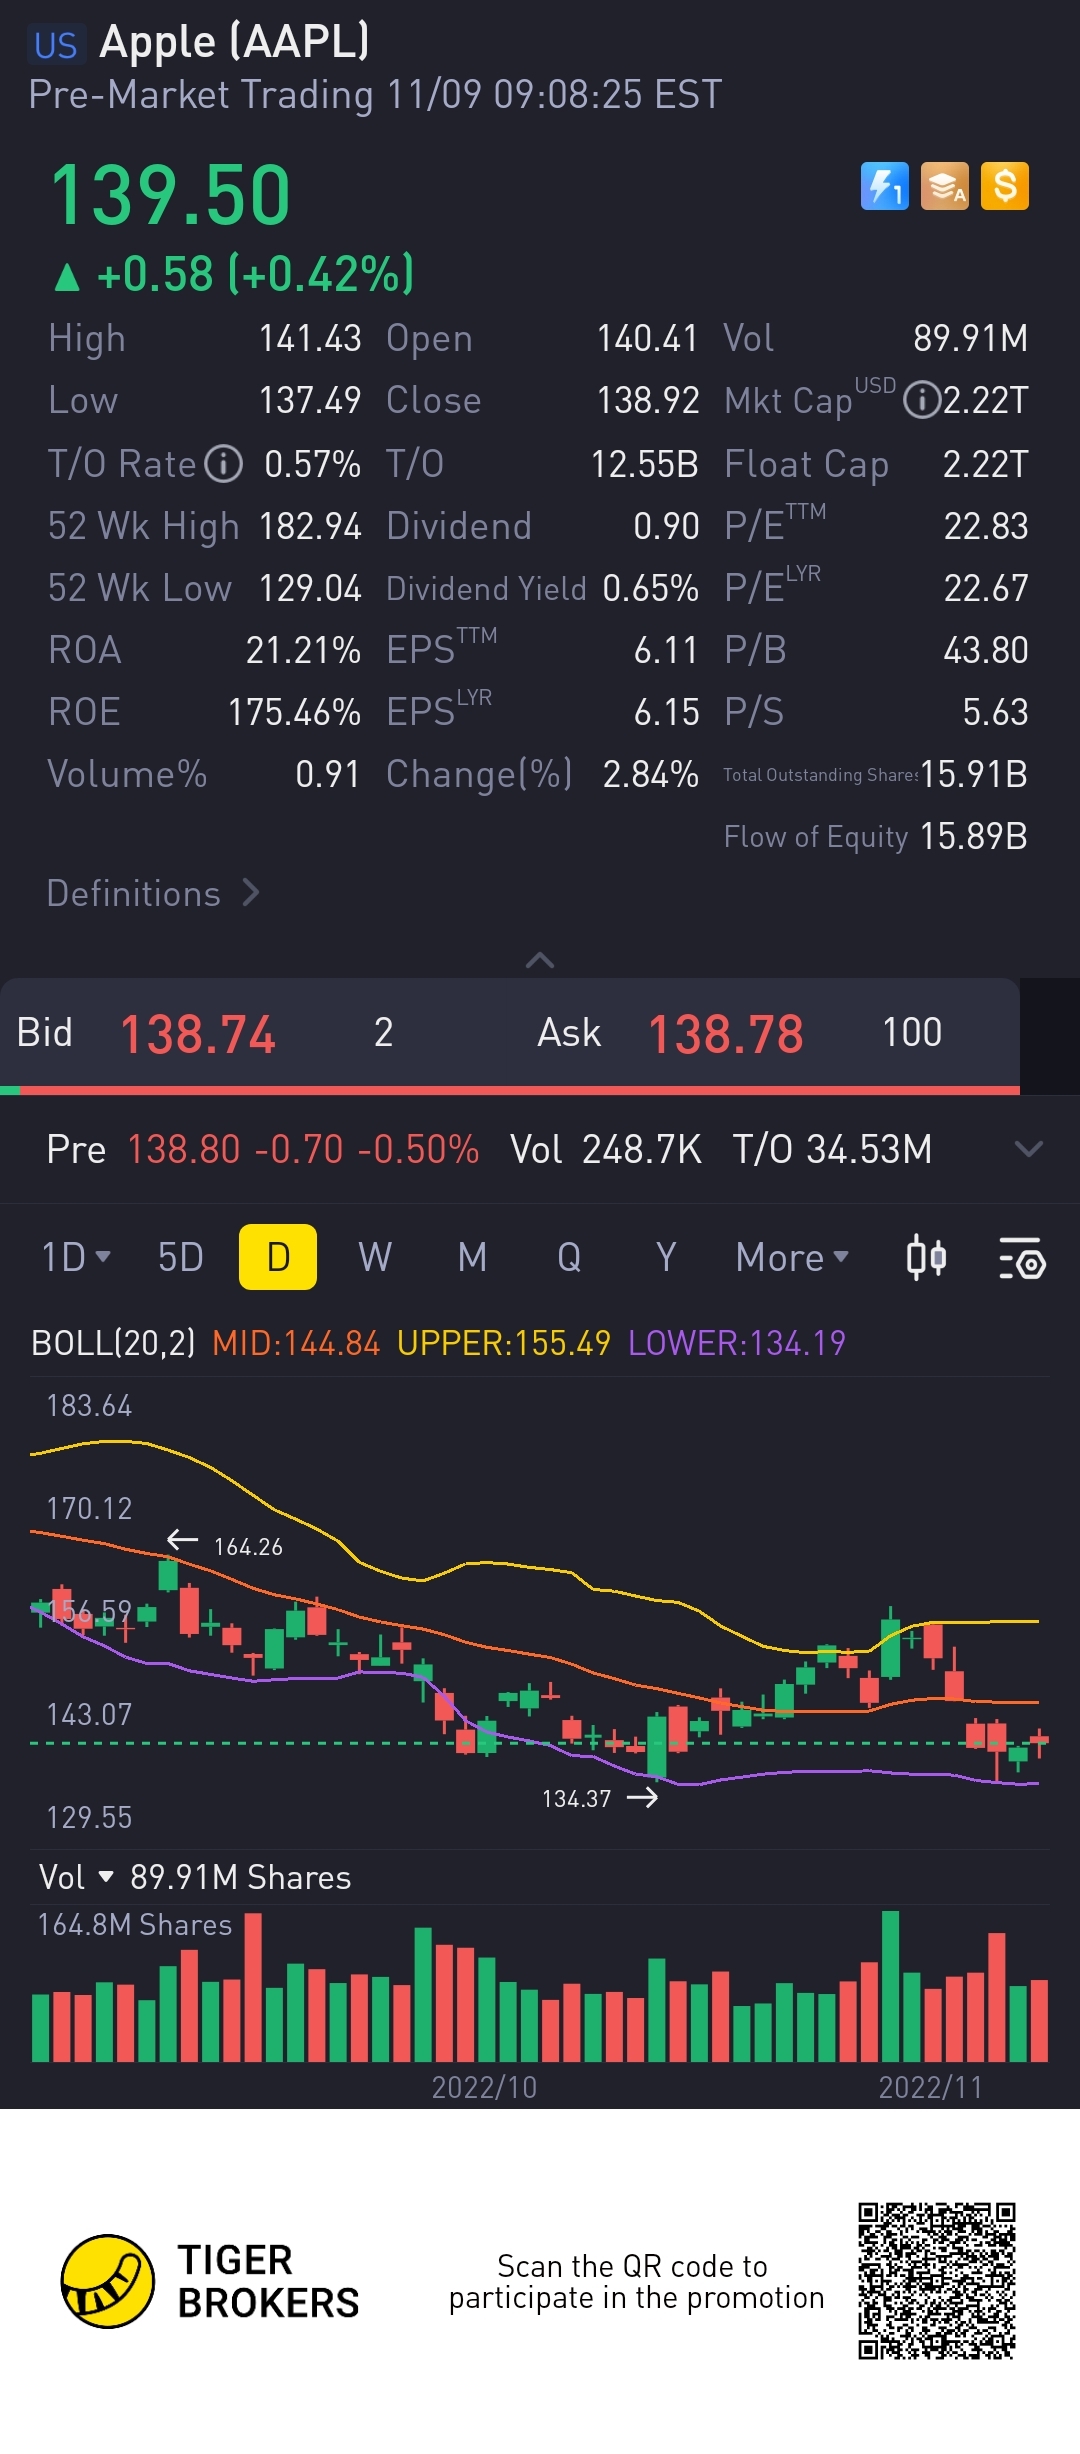Switch to Q quarterly chart tab
This screenshot has height=2454, width=1080.
[569, 1257]
